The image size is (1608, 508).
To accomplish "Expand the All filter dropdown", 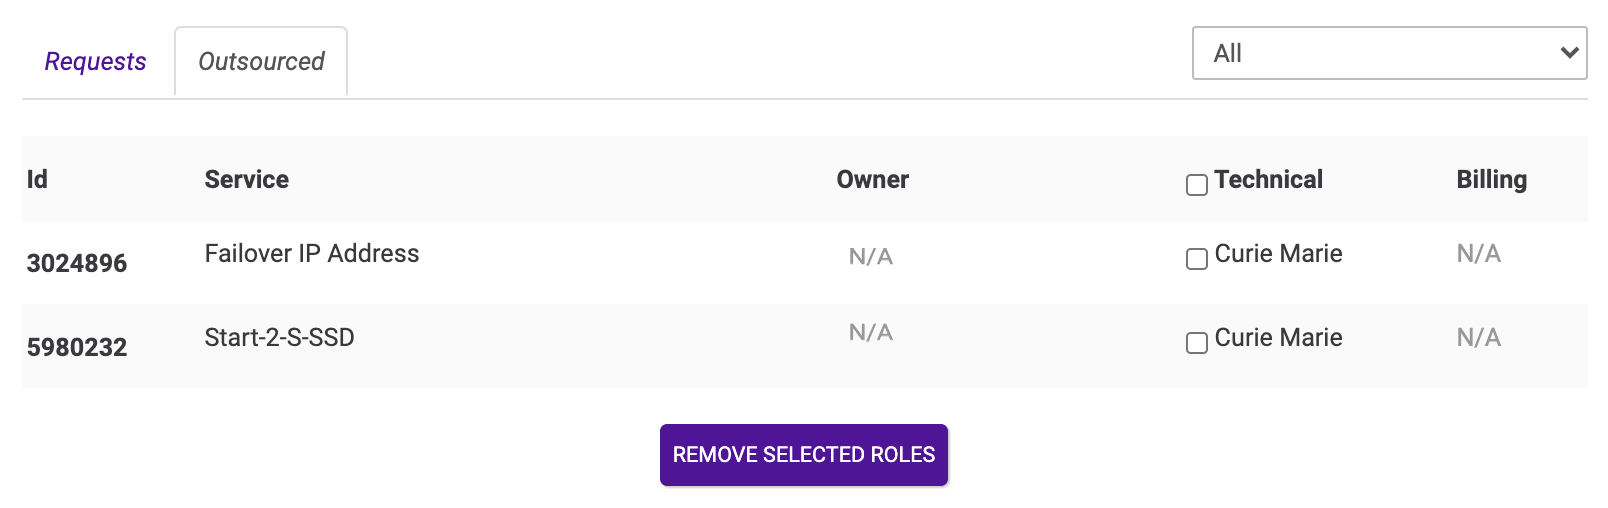I will point(1388,53).
